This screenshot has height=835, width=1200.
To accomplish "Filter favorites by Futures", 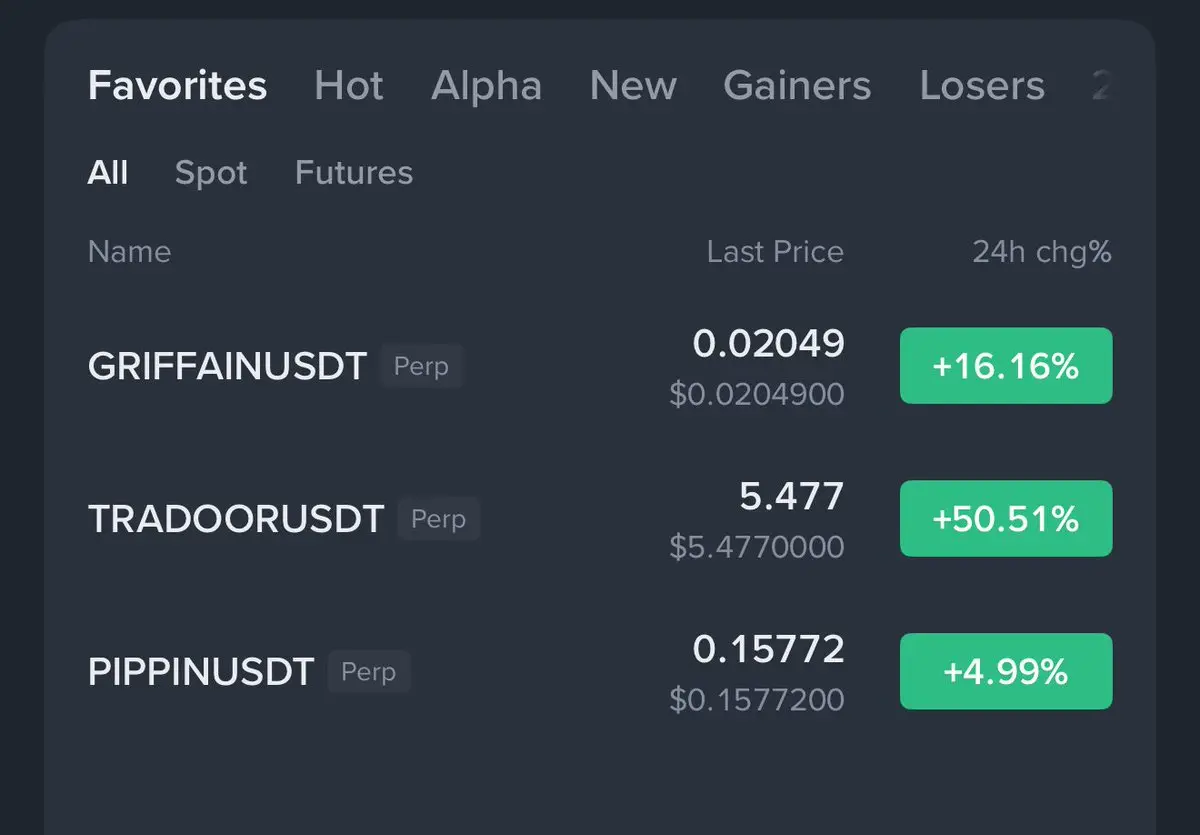I will point(354,173).
